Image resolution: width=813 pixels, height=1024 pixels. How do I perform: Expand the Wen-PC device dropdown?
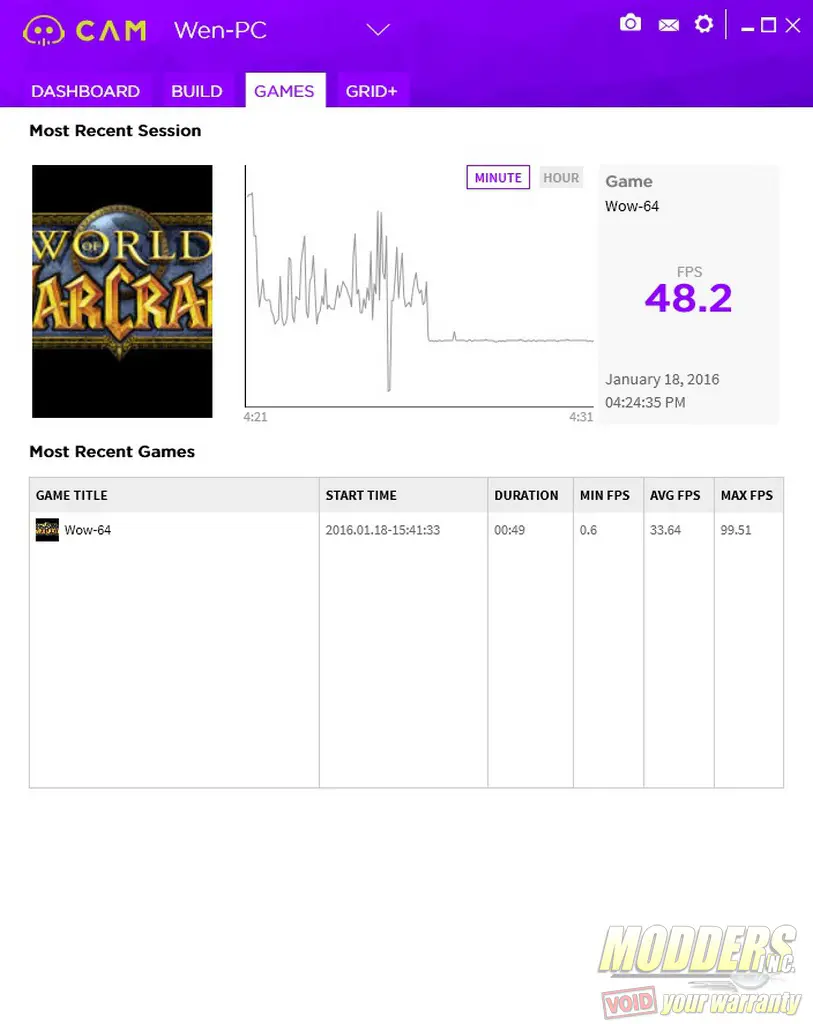point(378,30)
